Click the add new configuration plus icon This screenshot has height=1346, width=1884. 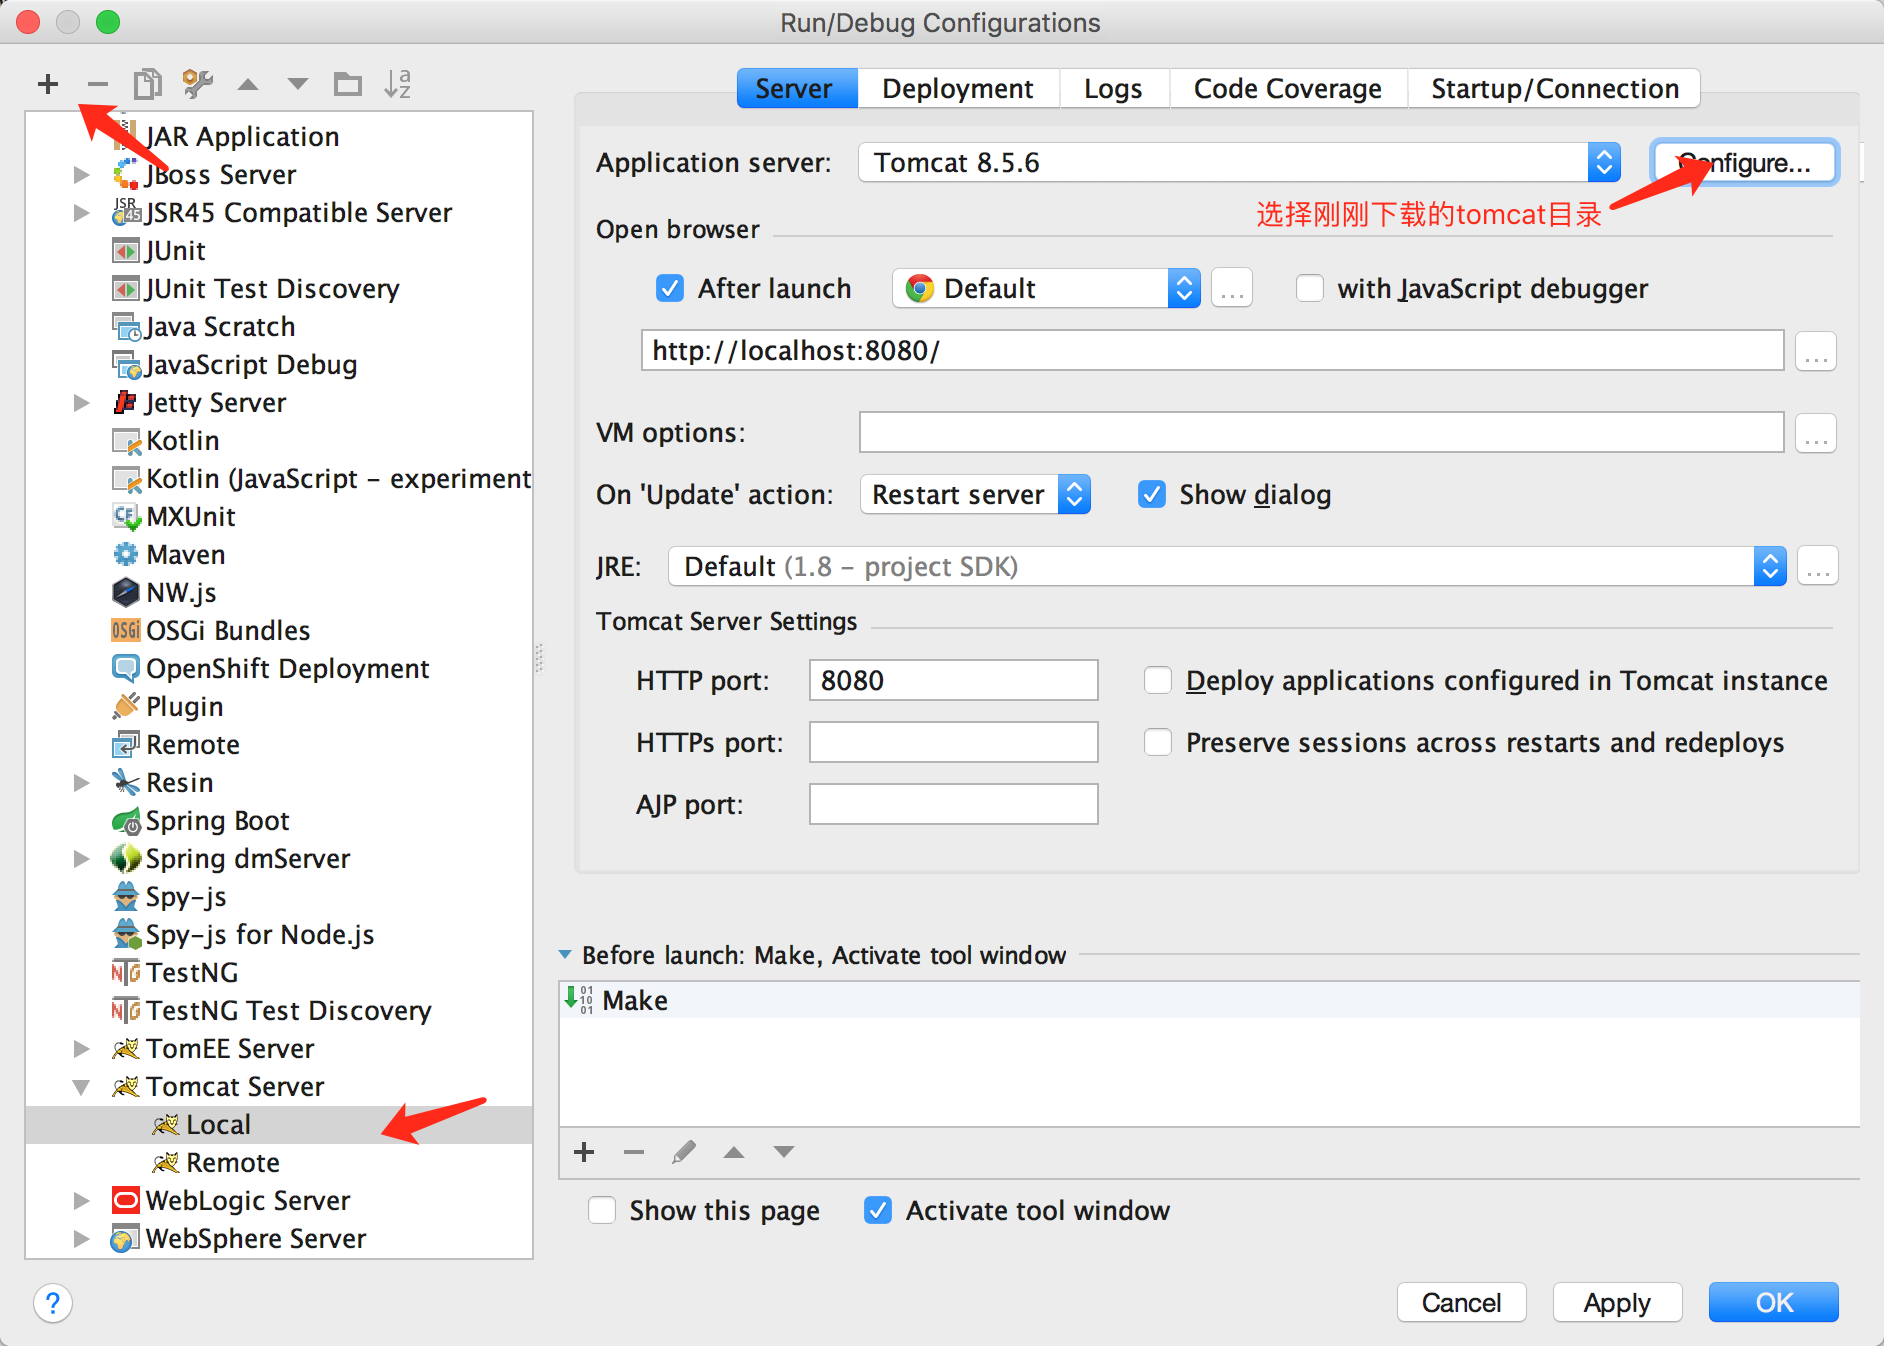point(48,84)
